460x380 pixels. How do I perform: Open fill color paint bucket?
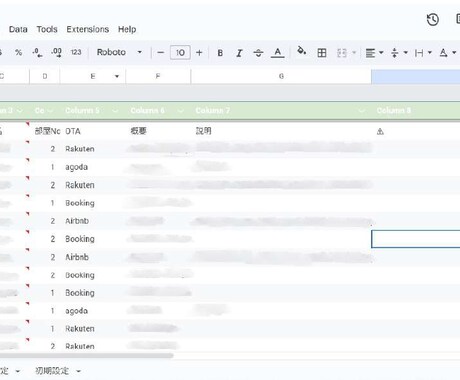(302, 51)
